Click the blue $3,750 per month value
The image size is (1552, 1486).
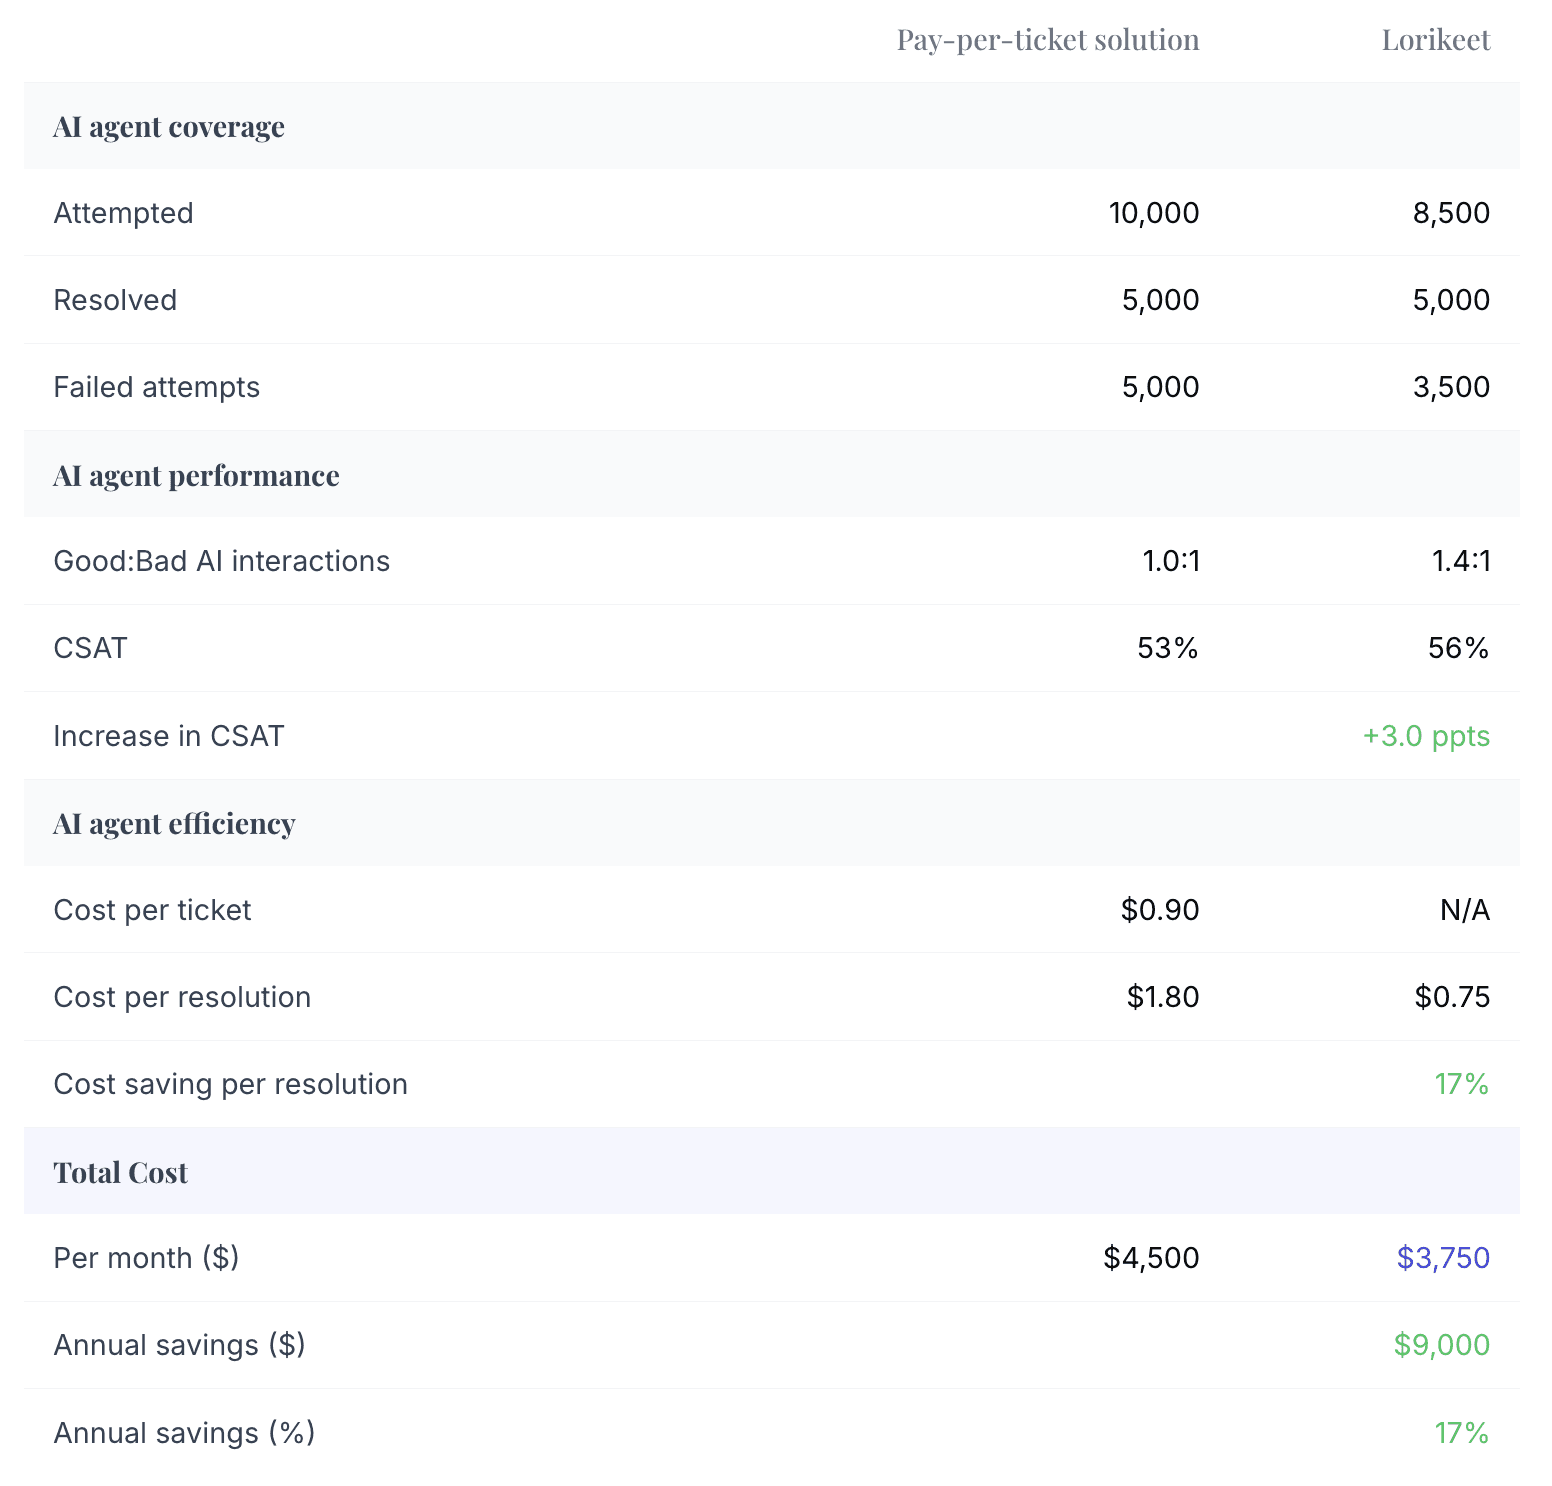[x=1443, y=1258]
